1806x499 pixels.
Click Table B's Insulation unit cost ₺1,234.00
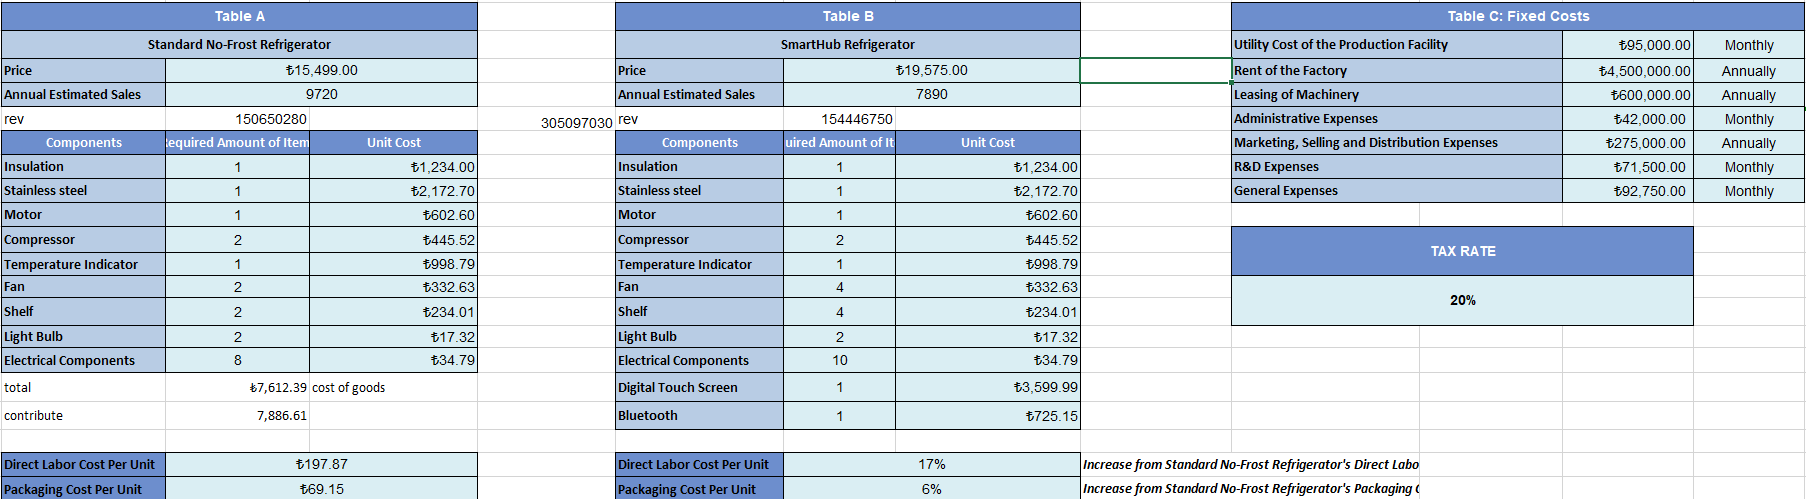click(x=987, y=167)
